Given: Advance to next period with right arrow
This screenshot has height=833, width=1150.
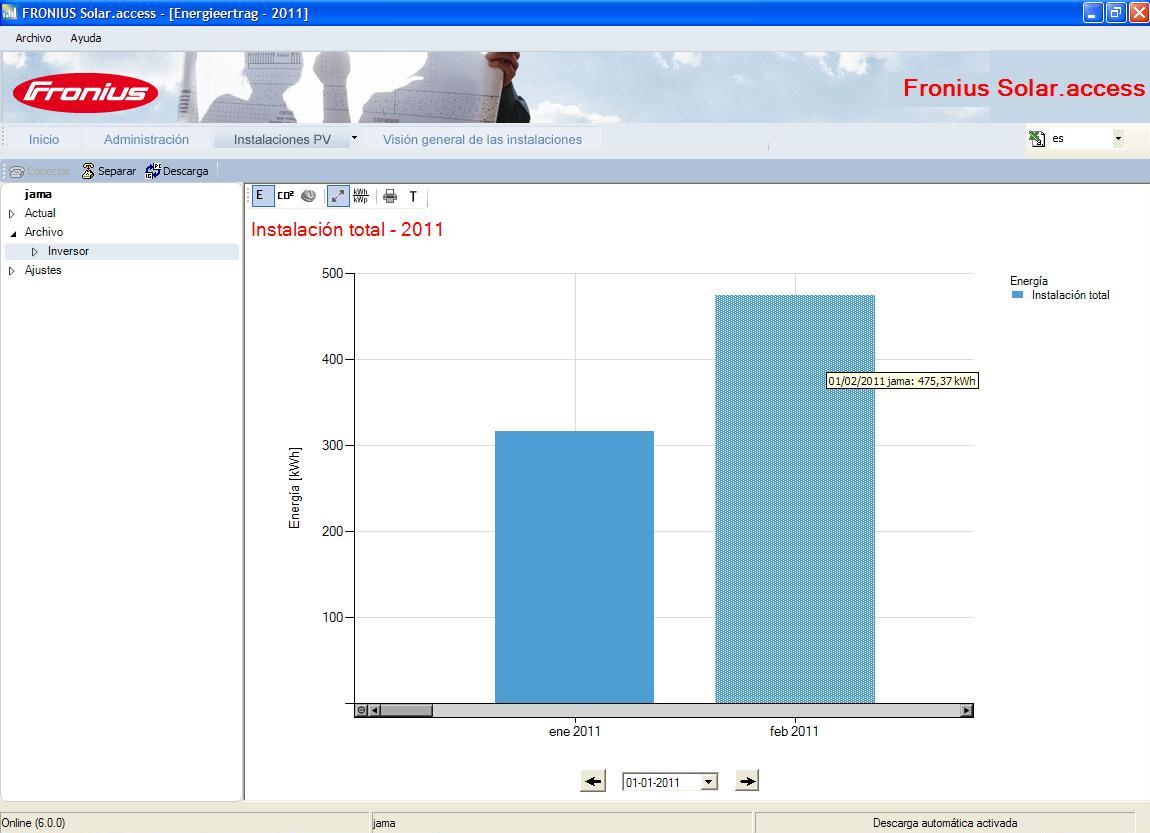Looking at the screenshot, I should pos(747,781).
